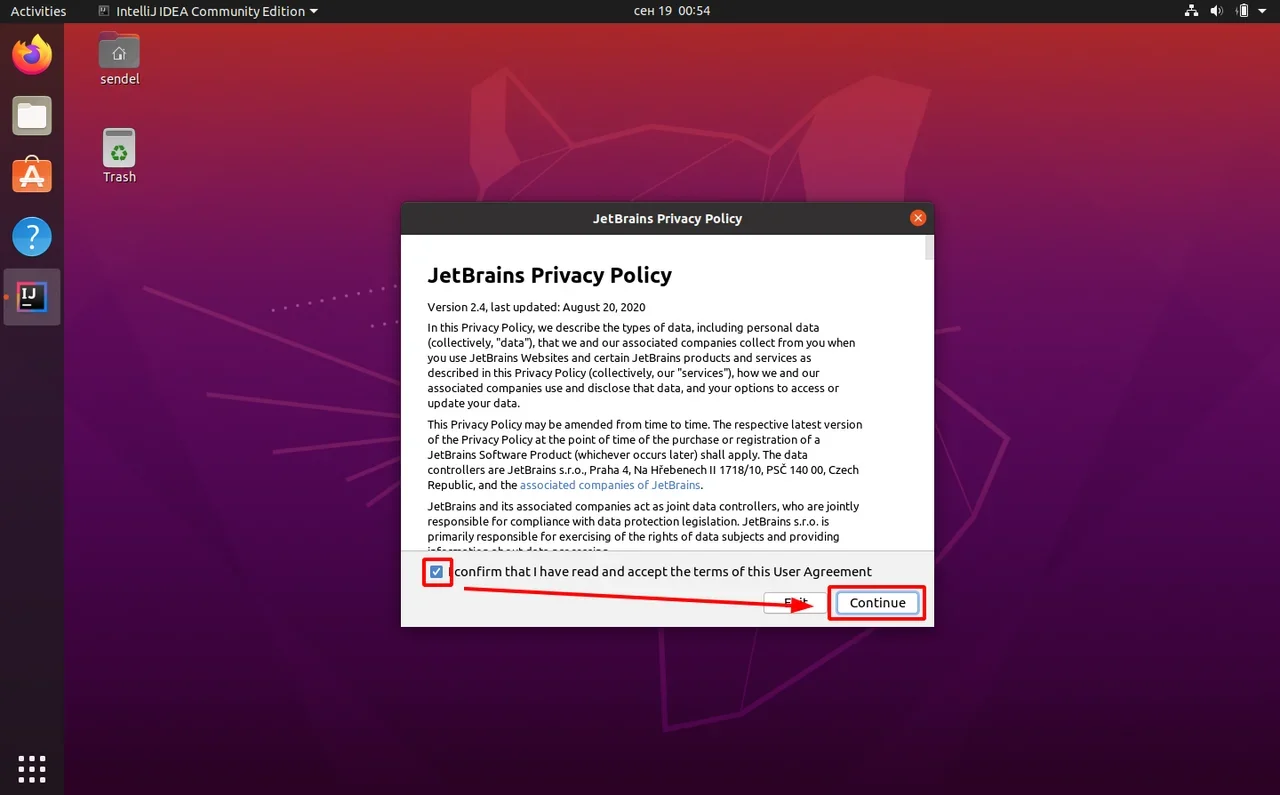Show Applications grid in the dock
Screen dimensions: 1280x795
(32, 768)
